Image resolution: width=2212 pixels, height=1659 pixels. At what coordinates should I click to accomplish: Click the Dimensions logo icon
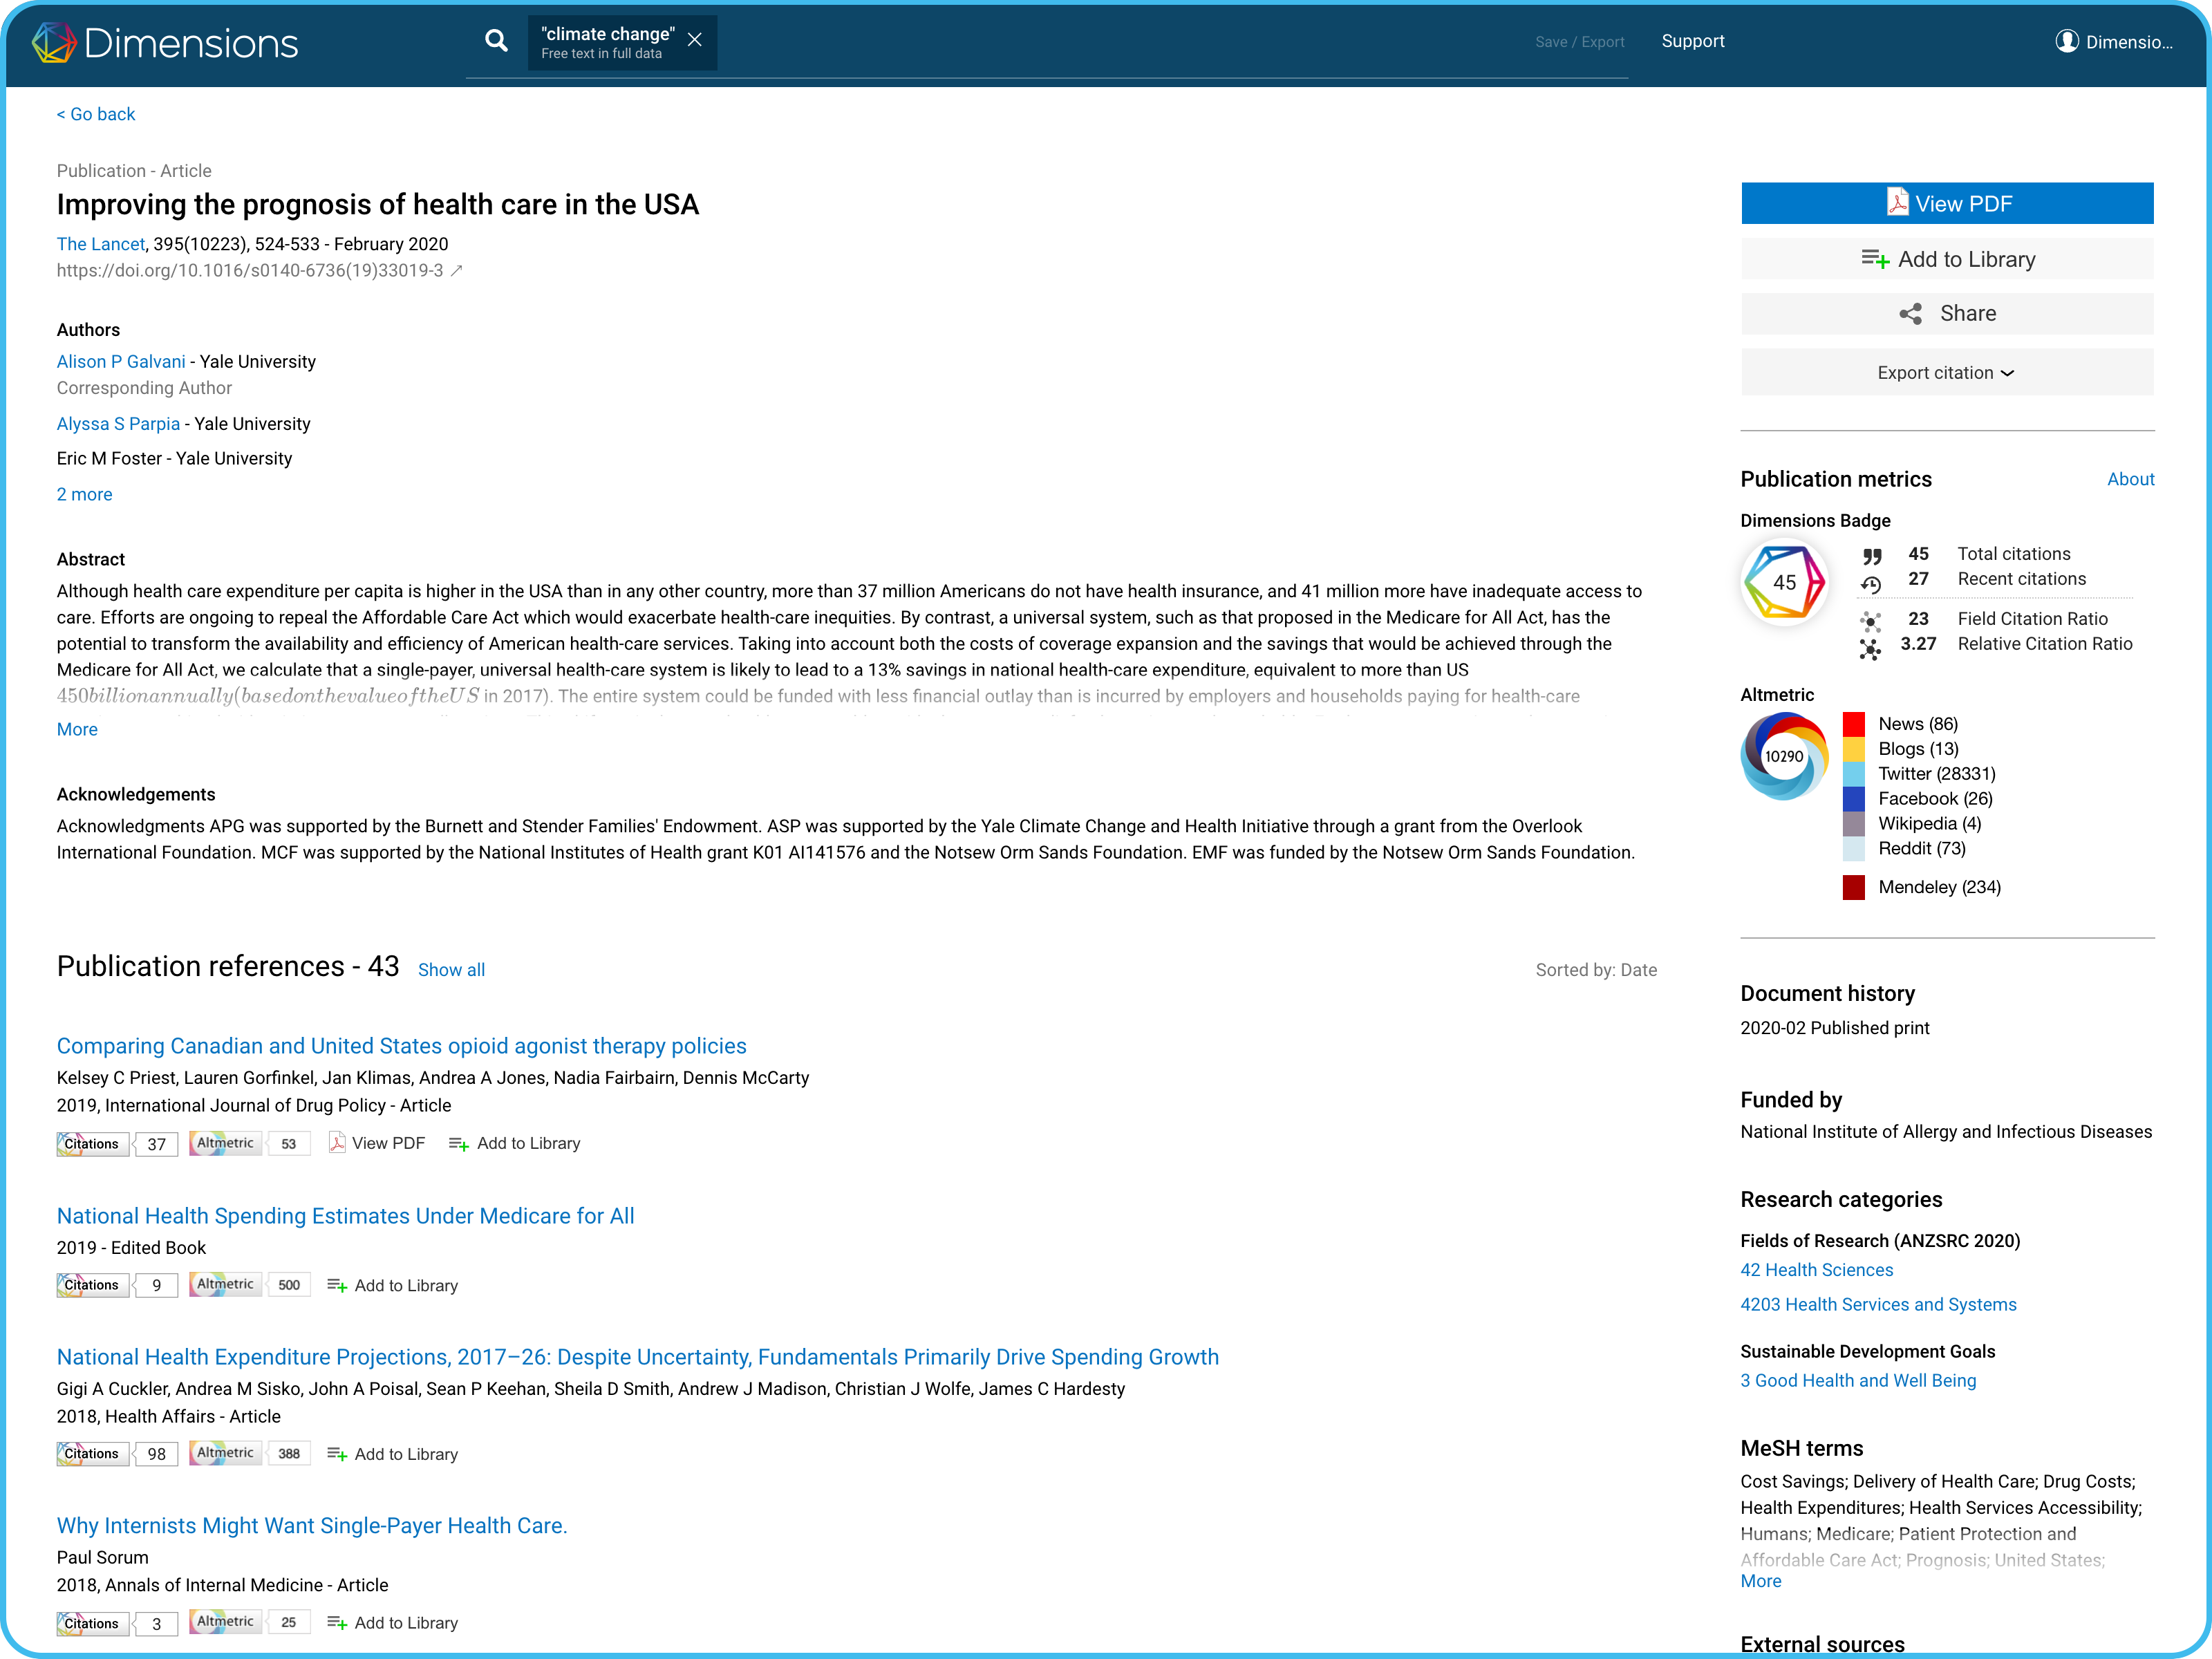(x=53, y=43)
